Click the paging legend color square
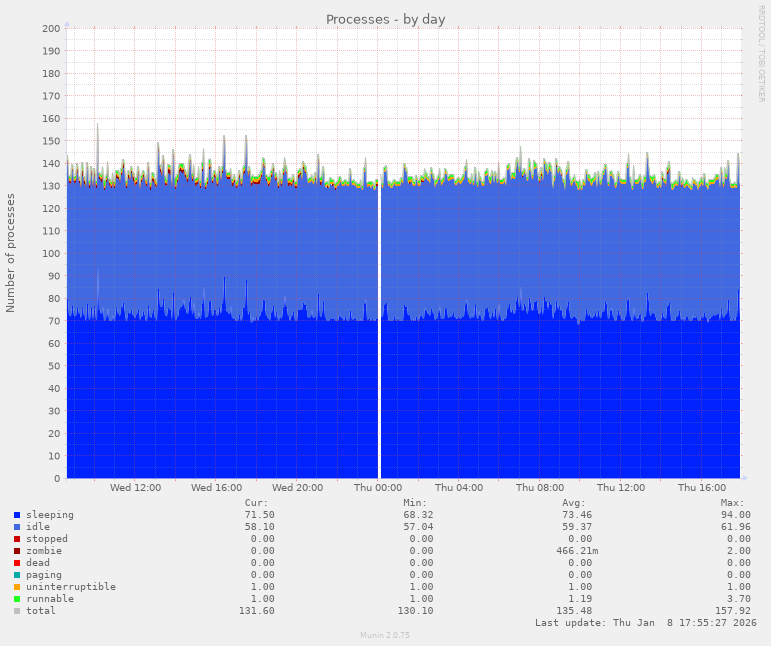Screen dimensions: 771x646 (x=17, y=575)
